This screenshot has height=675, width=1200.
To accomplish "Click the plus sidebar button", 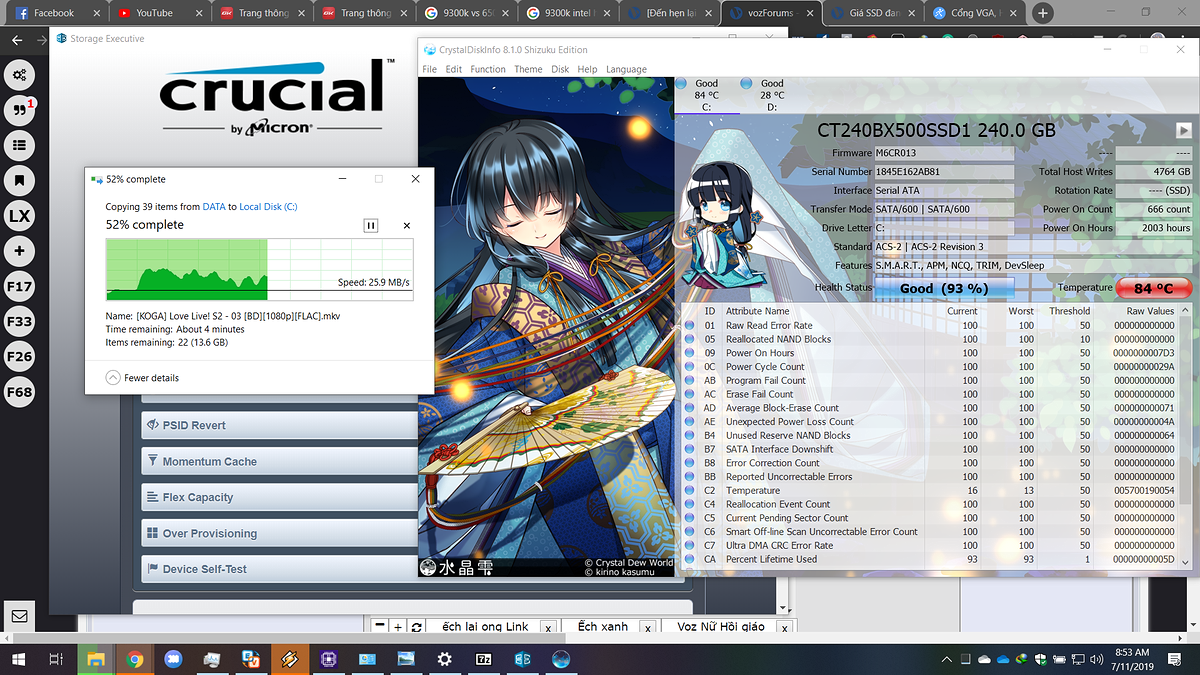I will (x=20, y=251).
